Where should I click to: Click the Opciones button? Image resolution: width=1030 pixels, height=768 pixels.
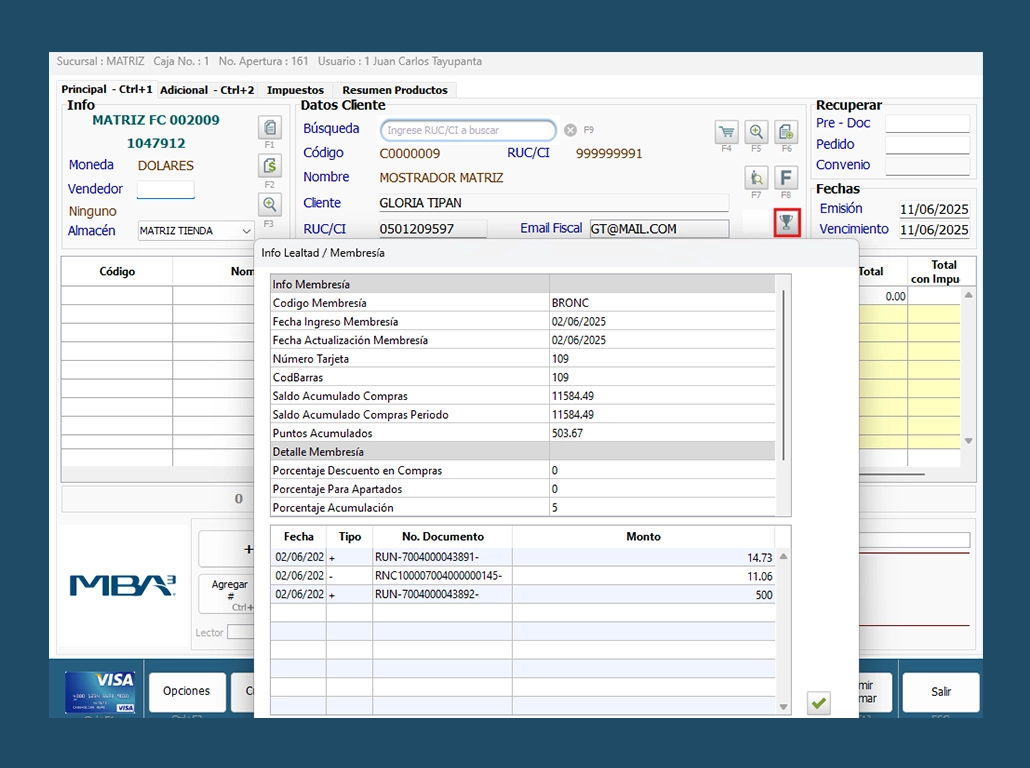(187, 691)
